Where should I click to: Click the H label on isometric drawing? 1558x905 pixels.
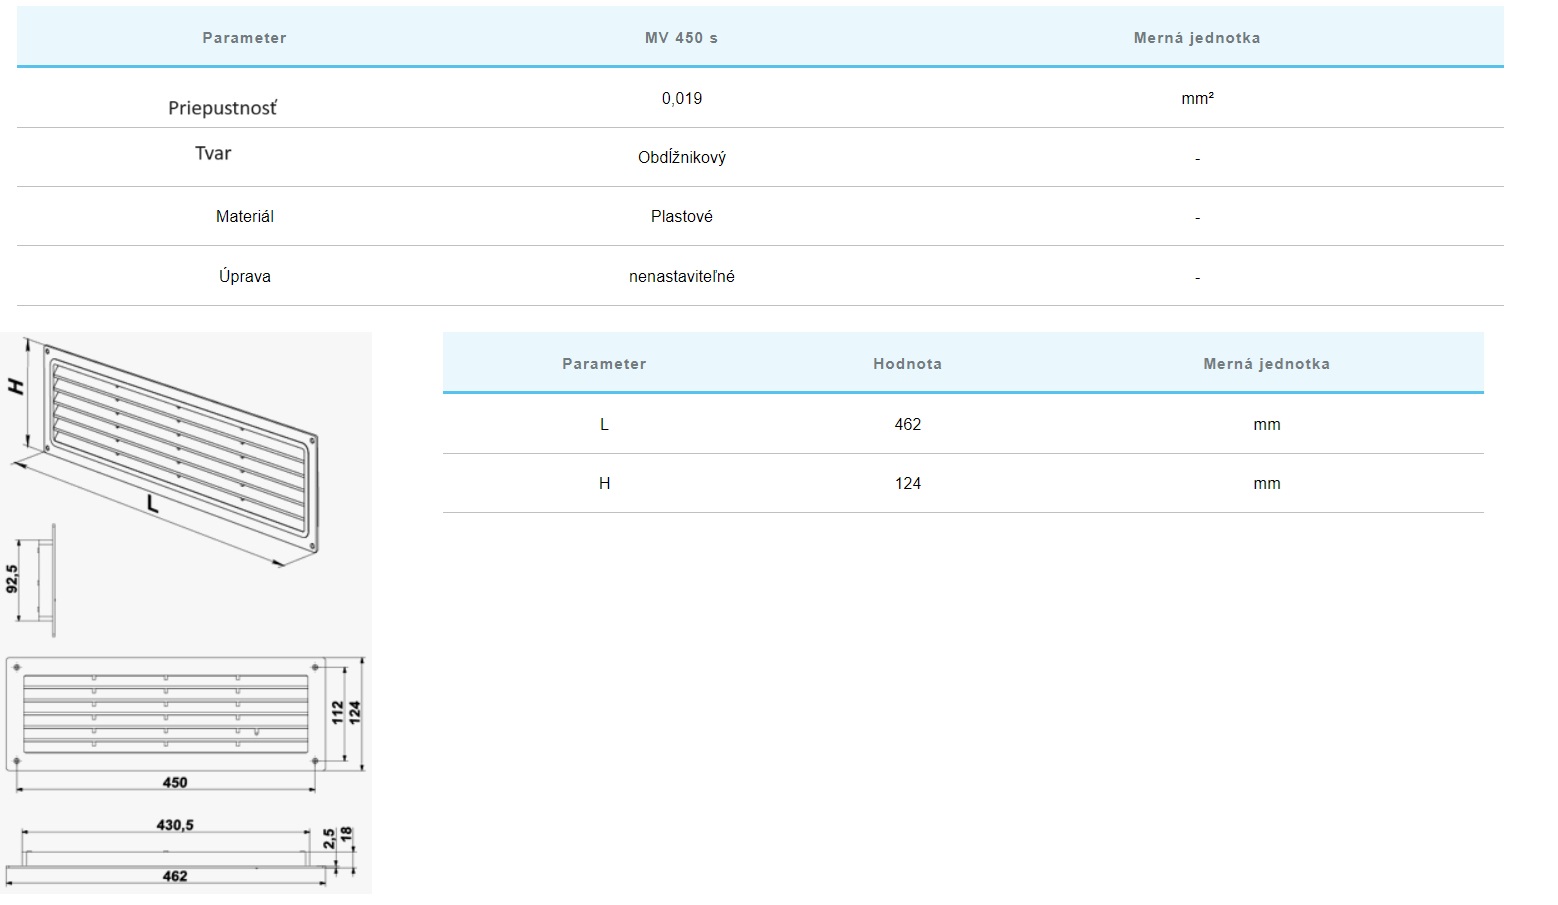click(x=17, y=385)
